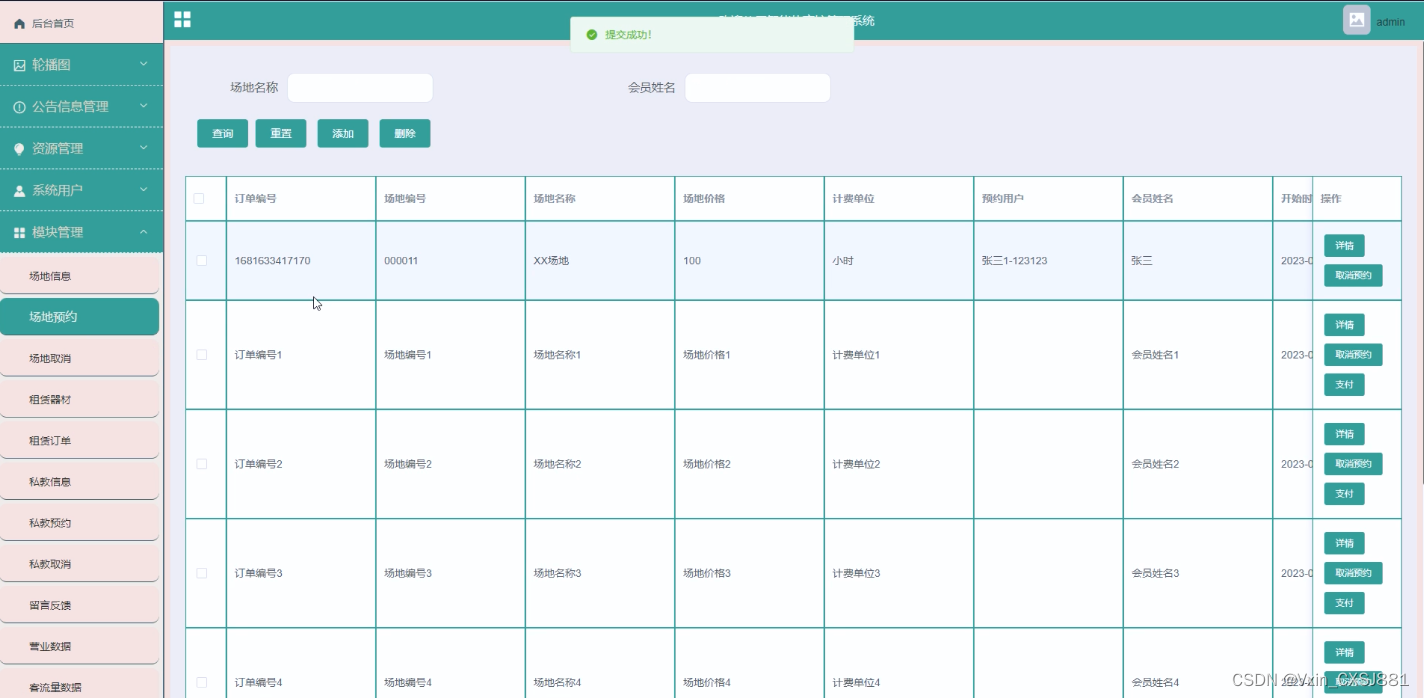Check the 订单编号3 row checkbox
Viewport: 1424px width, 698px height.
[202, 573]
